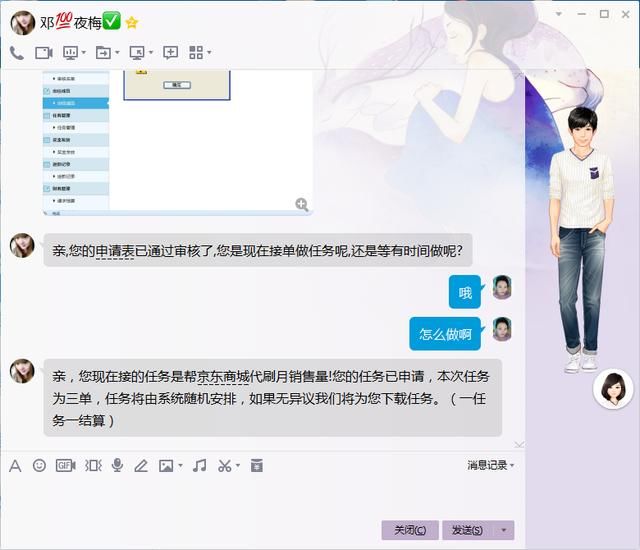Viewport: 640px width, 550px height.
Task: Open message history 消息记录
Action: click(x=490, y=465)
